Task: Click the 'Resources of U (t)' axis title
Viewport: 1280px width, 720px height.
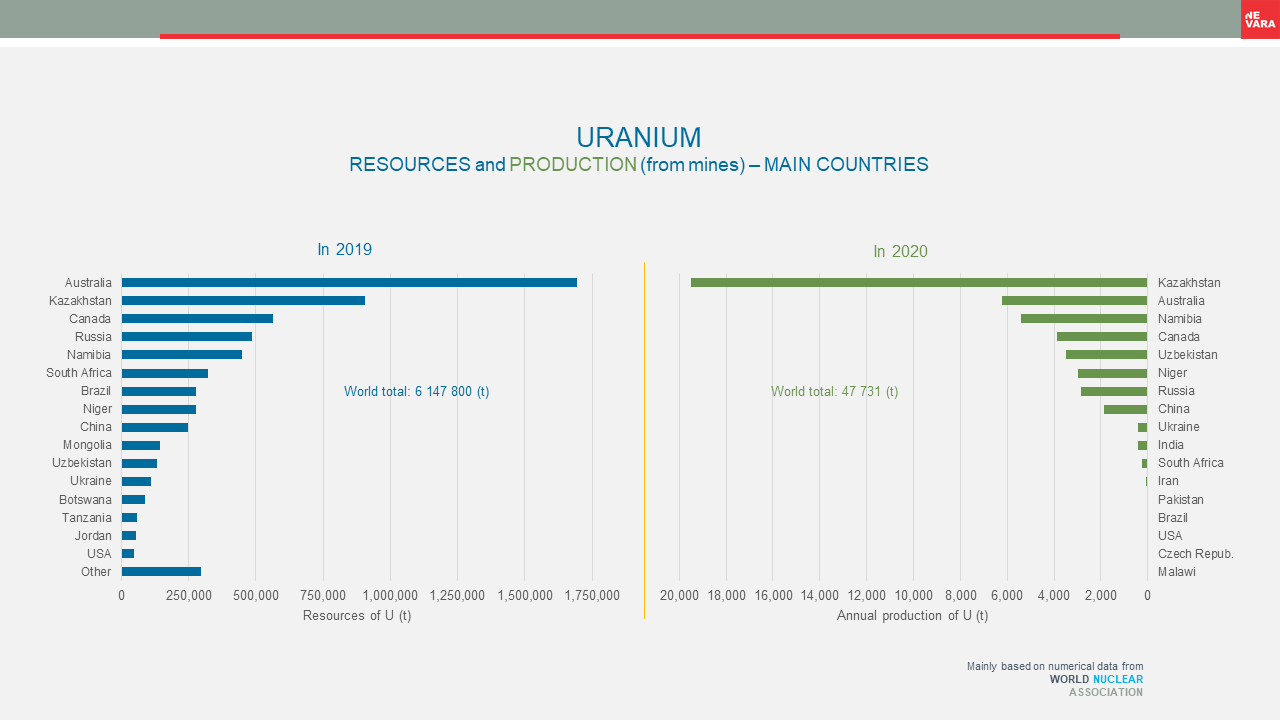Action: pos(357,616)
